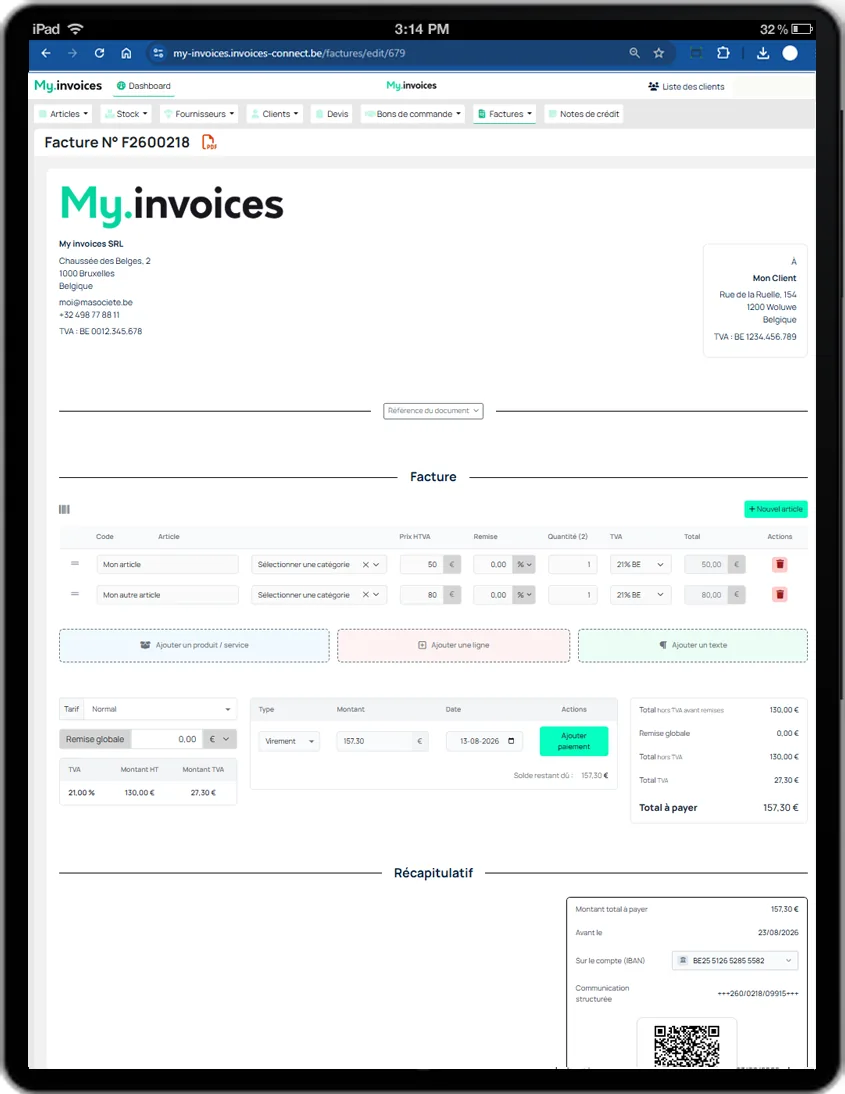Image resolution: width=845 pixels, height=1094 pixels.
Task: Open Liste des clients link
Action: pos(687,87)
